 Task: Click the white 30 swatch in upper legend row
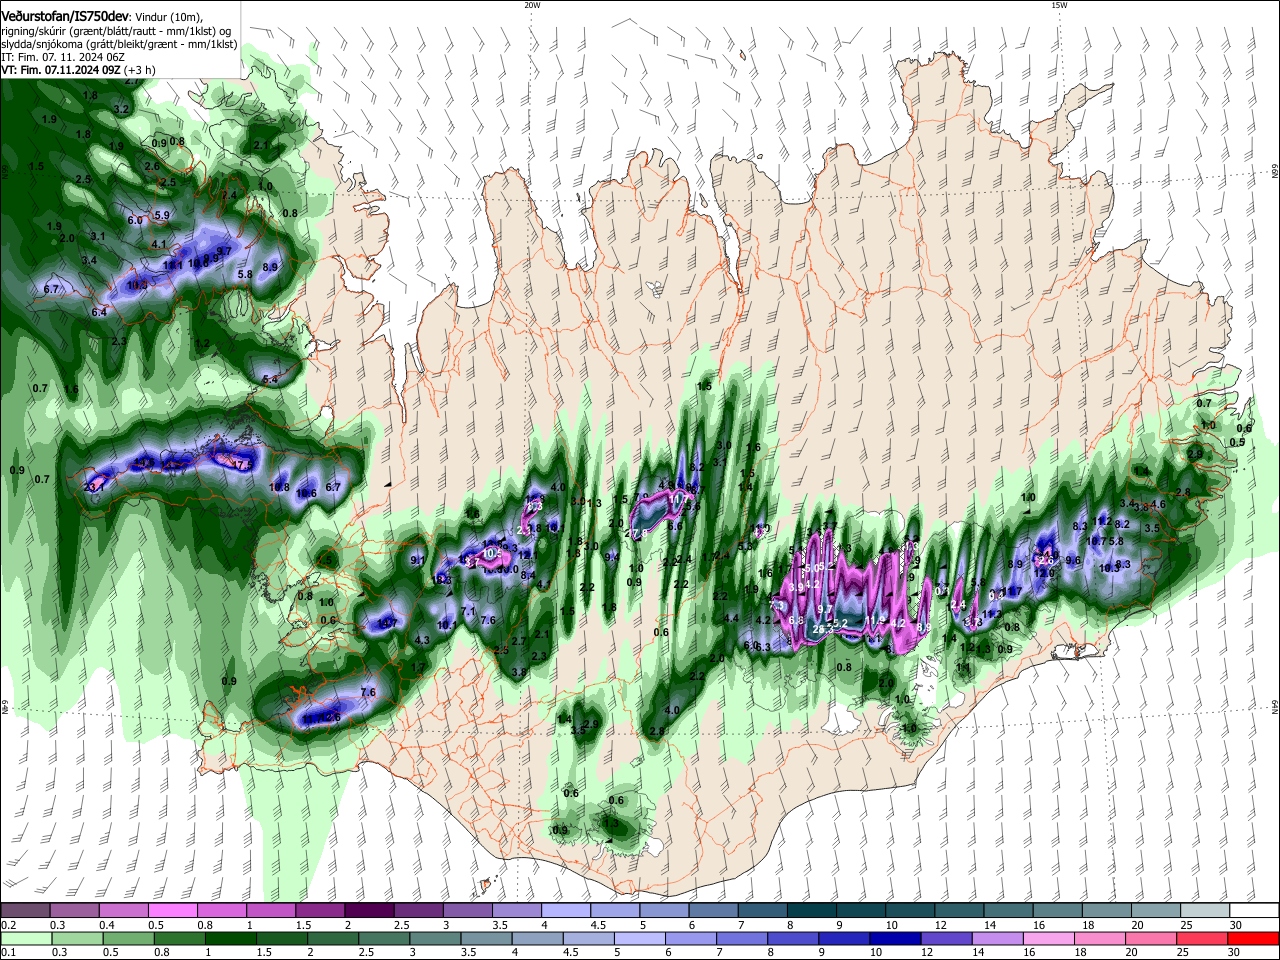(x=1254, y=910)
